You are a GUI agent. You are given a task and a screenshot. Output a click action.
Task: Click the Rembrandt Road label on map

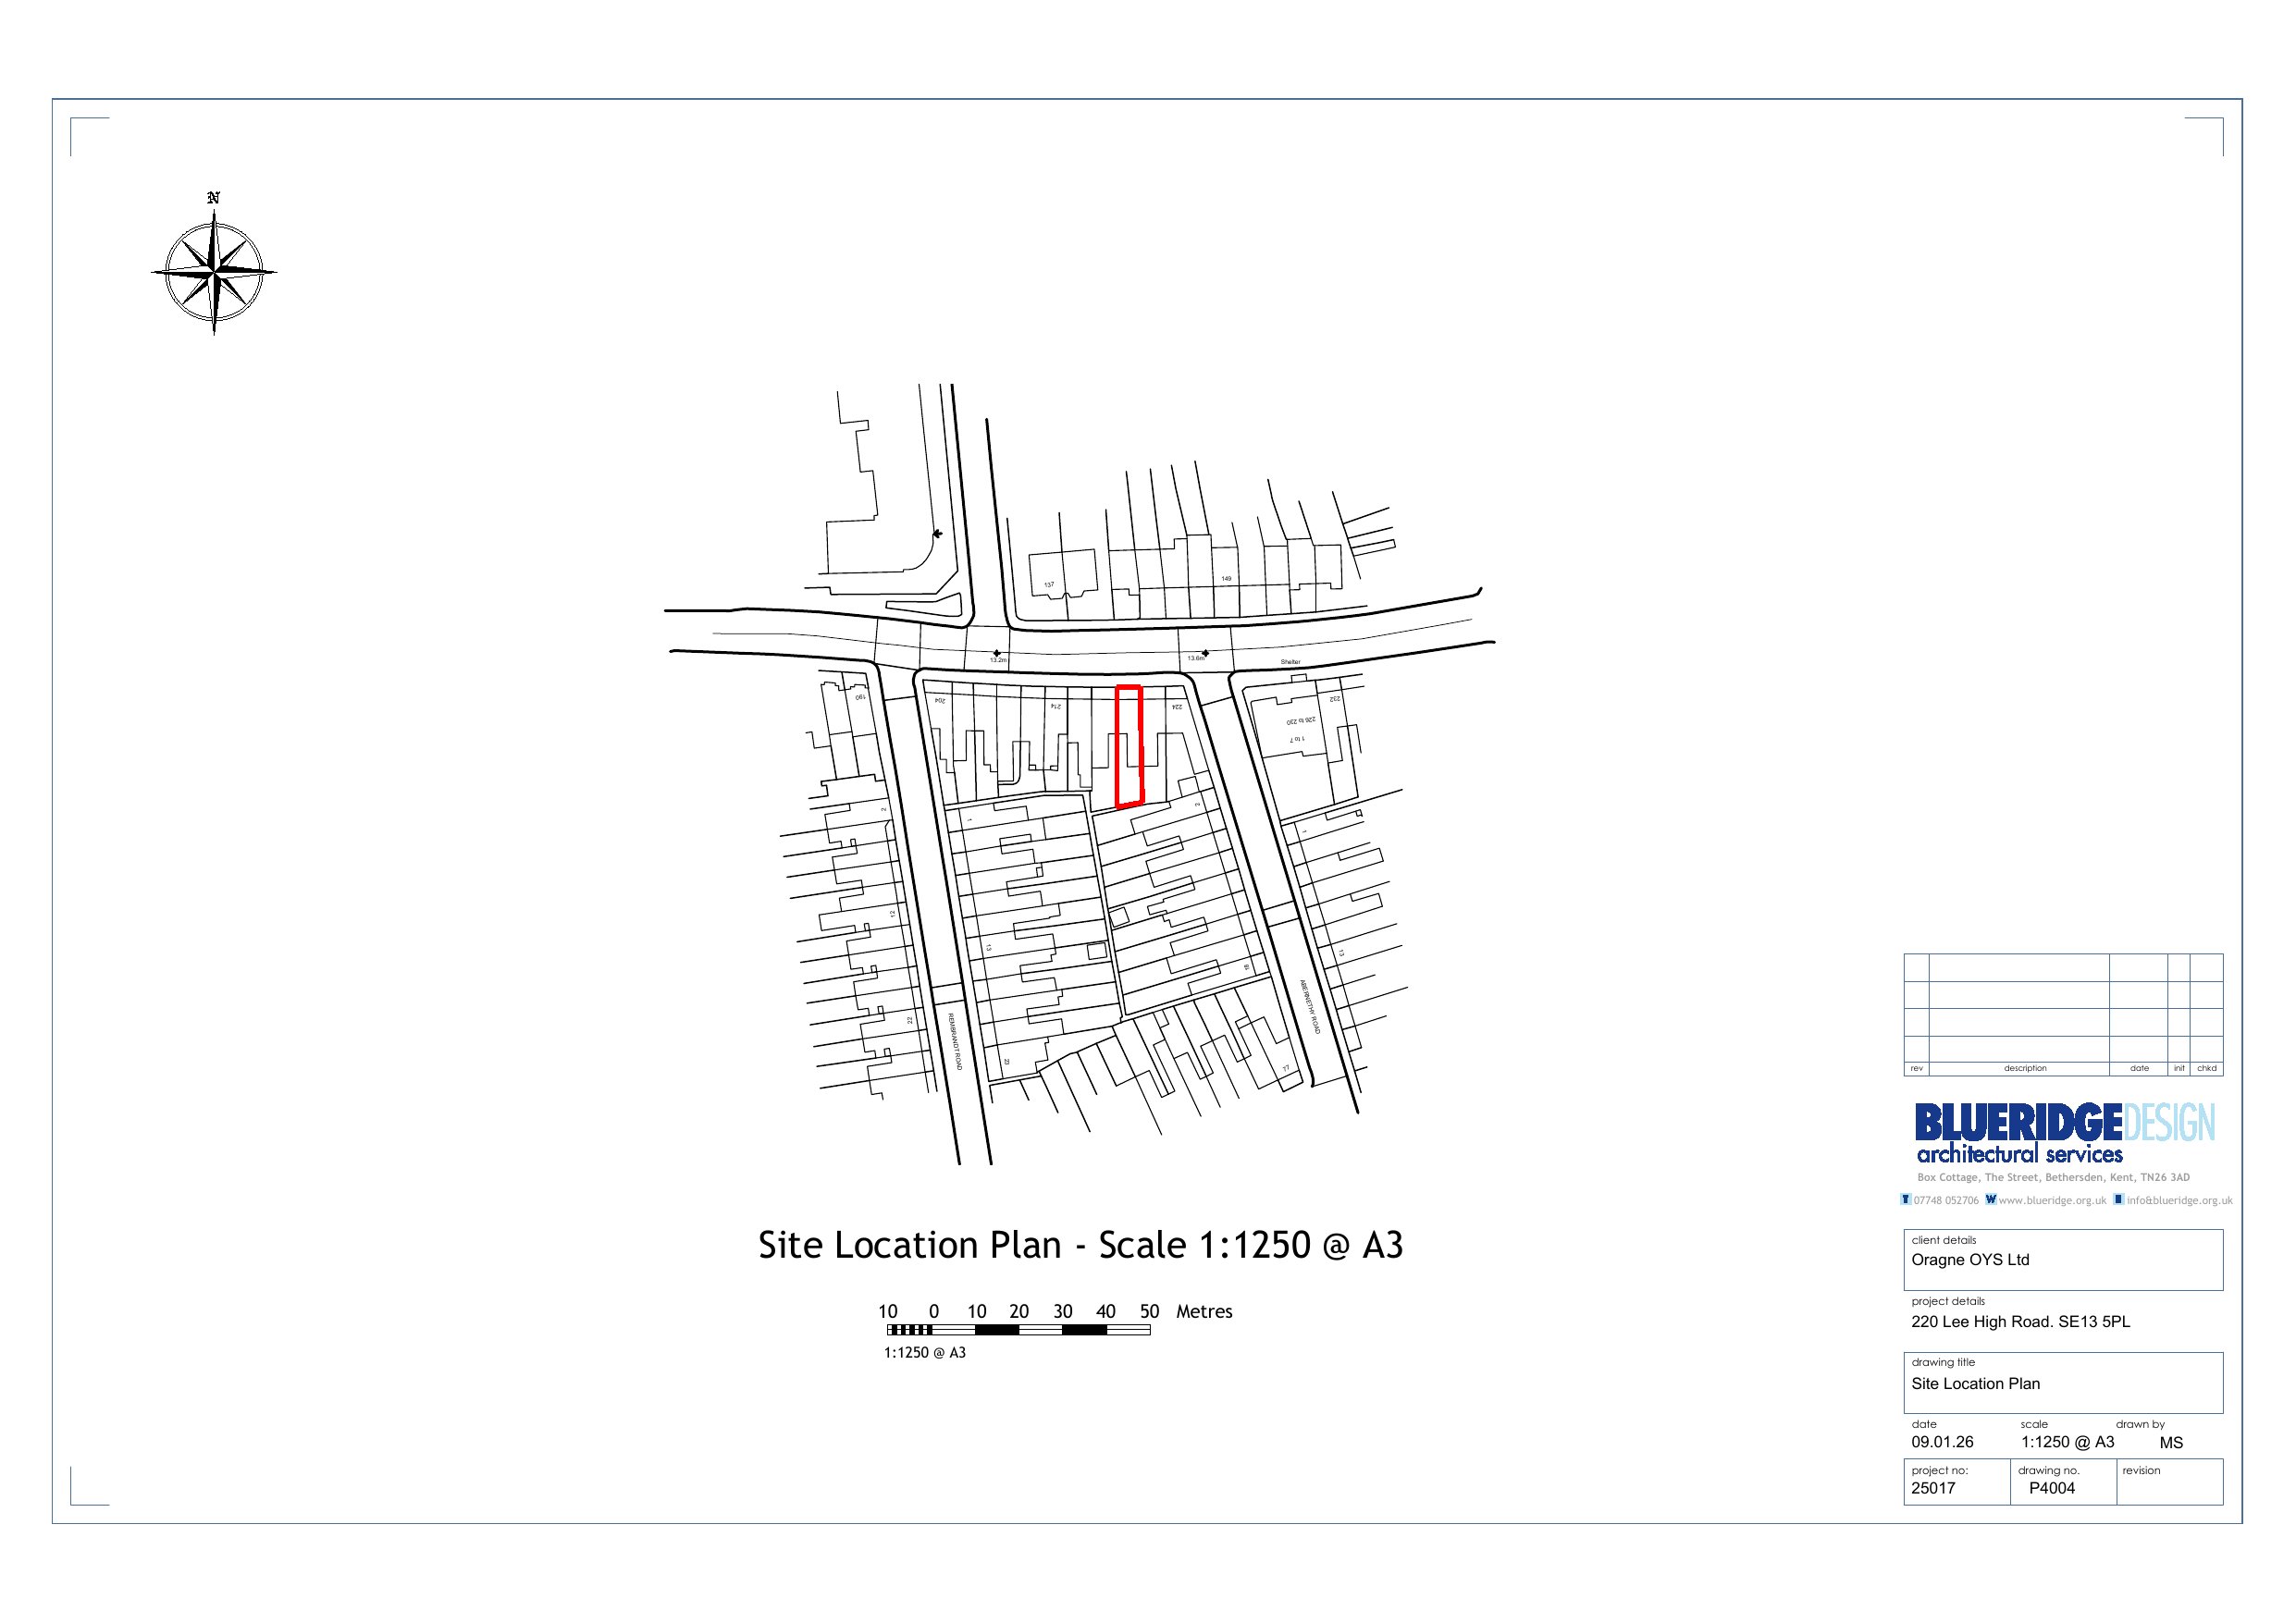955,1042
